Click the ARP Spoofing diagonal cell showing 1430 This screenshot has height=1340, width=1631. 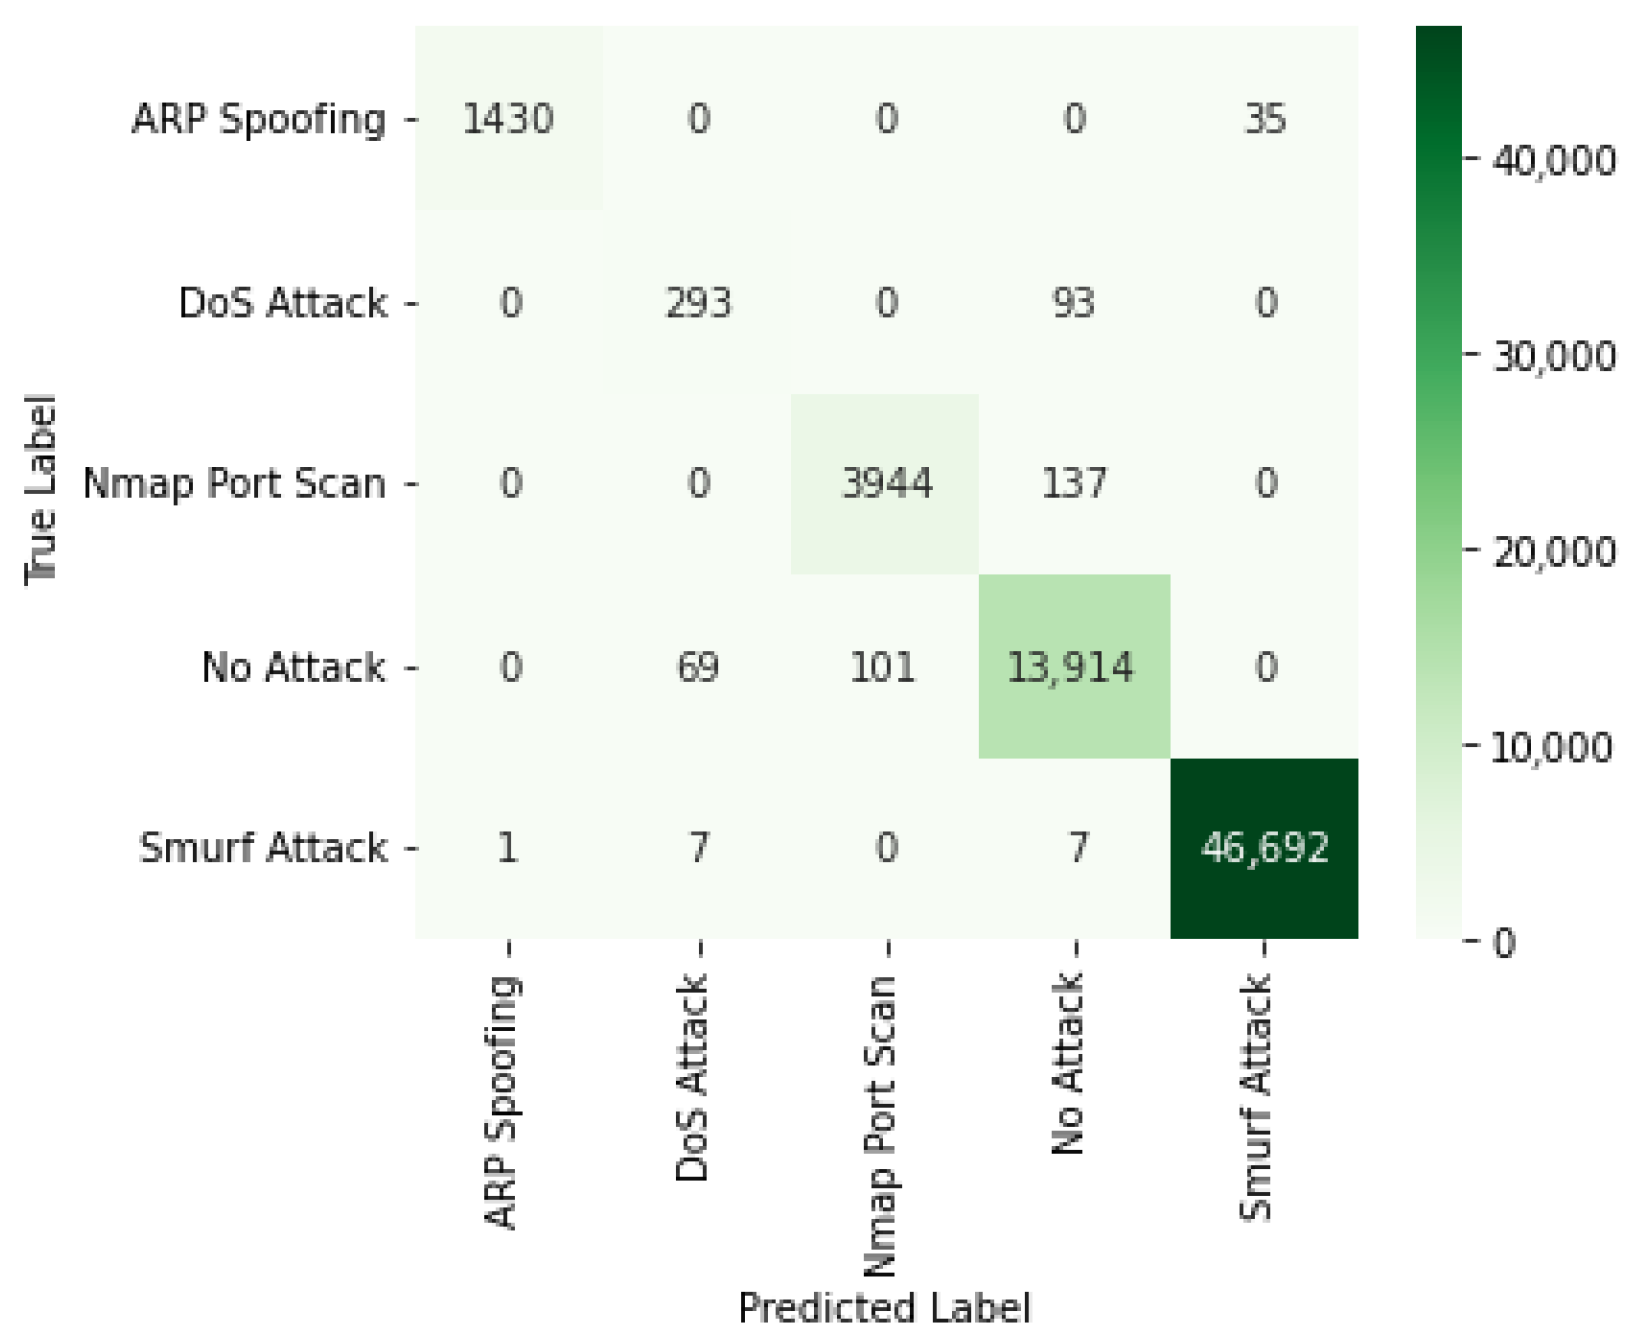508,119
